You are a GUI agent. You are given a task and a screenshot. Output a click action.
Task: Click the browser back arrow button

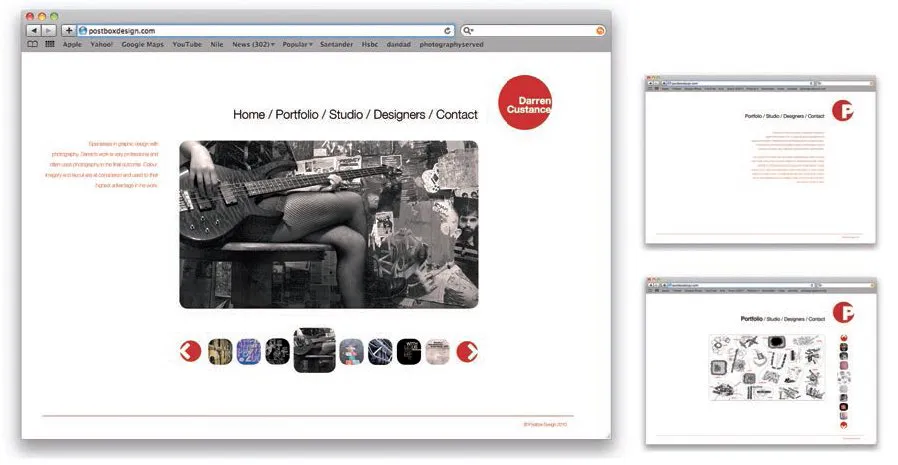click(x=33, y=31)
